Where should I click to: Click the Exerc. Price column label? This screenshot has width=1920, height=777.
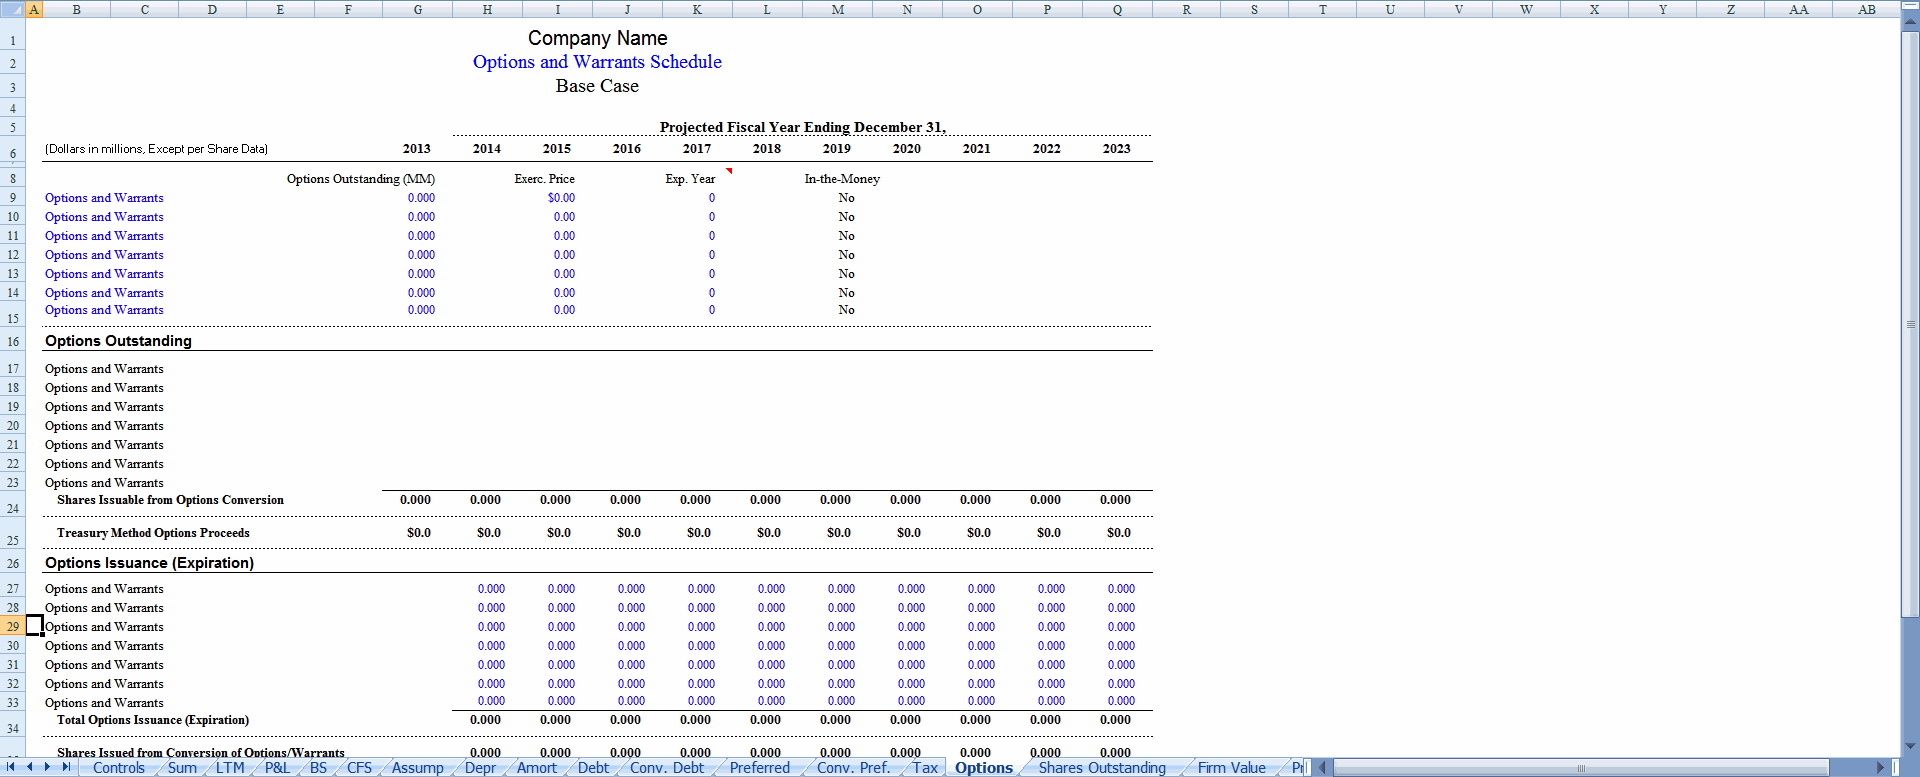[545, 179]
